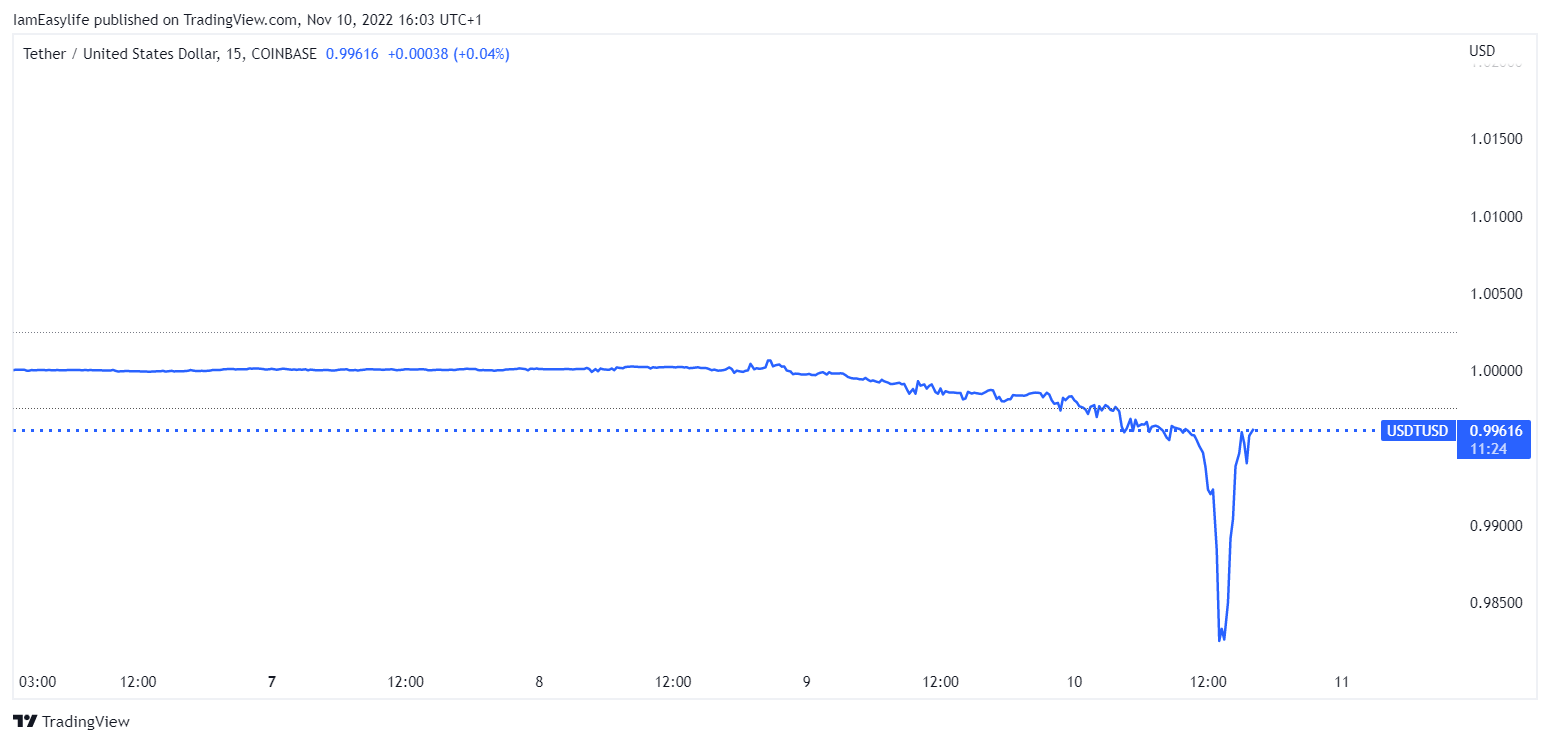1550x743 pixels.
Task: Click the 0.99000 price axis label
Action: click(x=1497, y=526)
